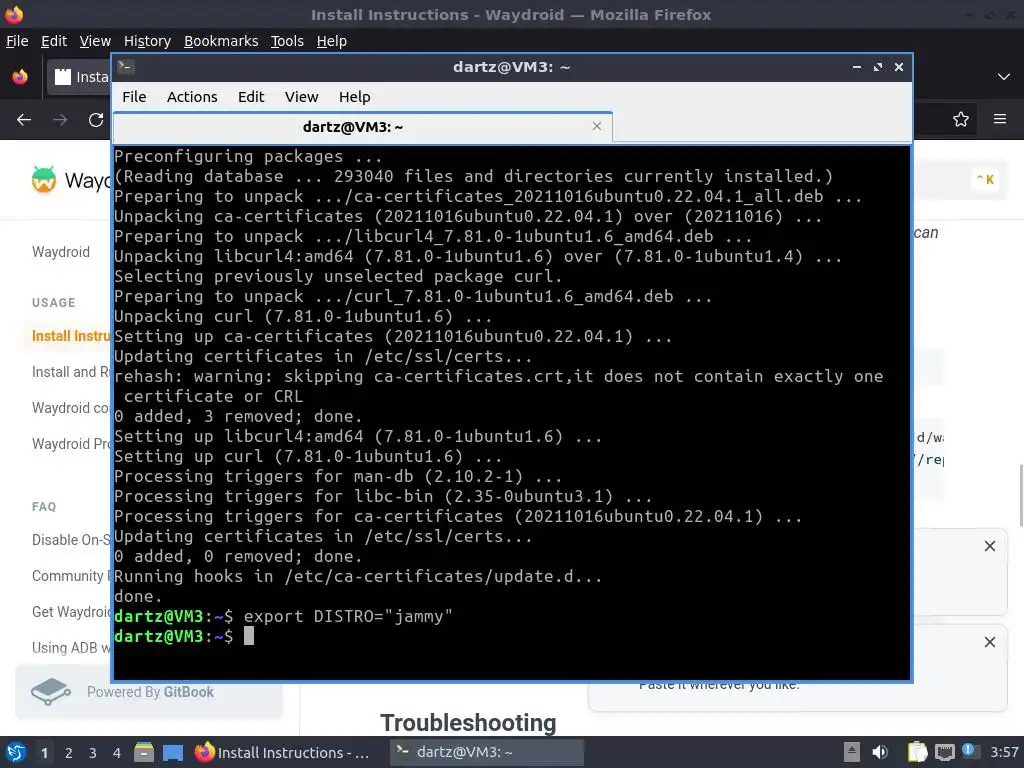Switch to workspace 1
The height and width of the screenshot is (768, 1024).
[44, 753]
